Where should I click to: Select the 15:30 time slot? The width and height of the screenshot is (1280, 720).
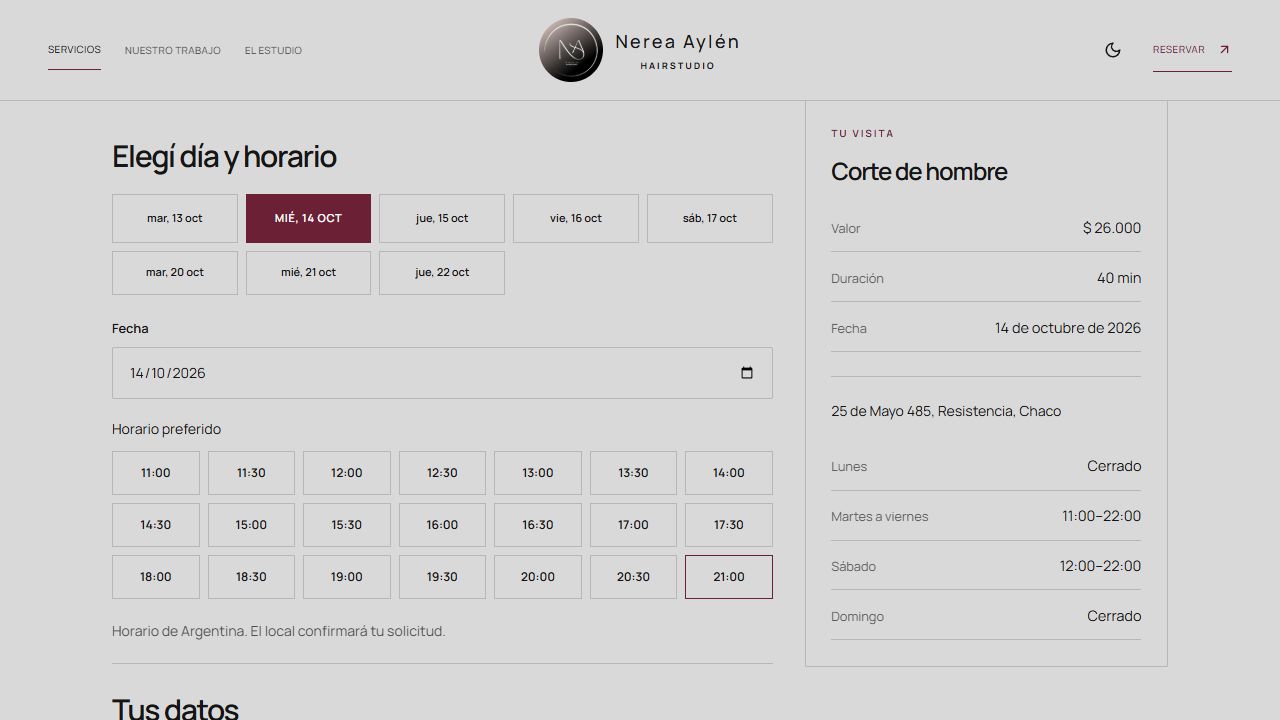click(347, 525)
